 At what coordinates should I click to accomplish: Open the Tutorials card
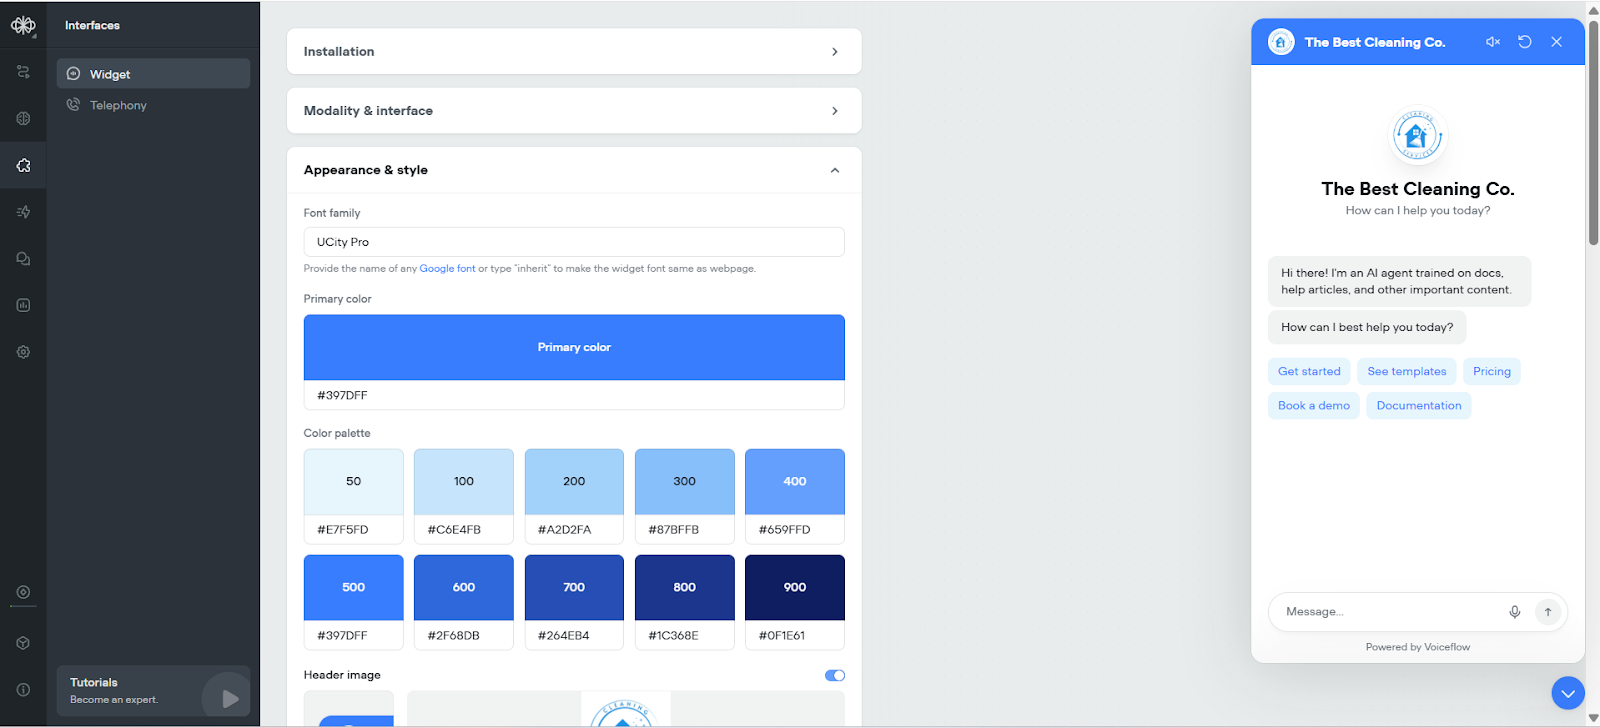point(153,691)
